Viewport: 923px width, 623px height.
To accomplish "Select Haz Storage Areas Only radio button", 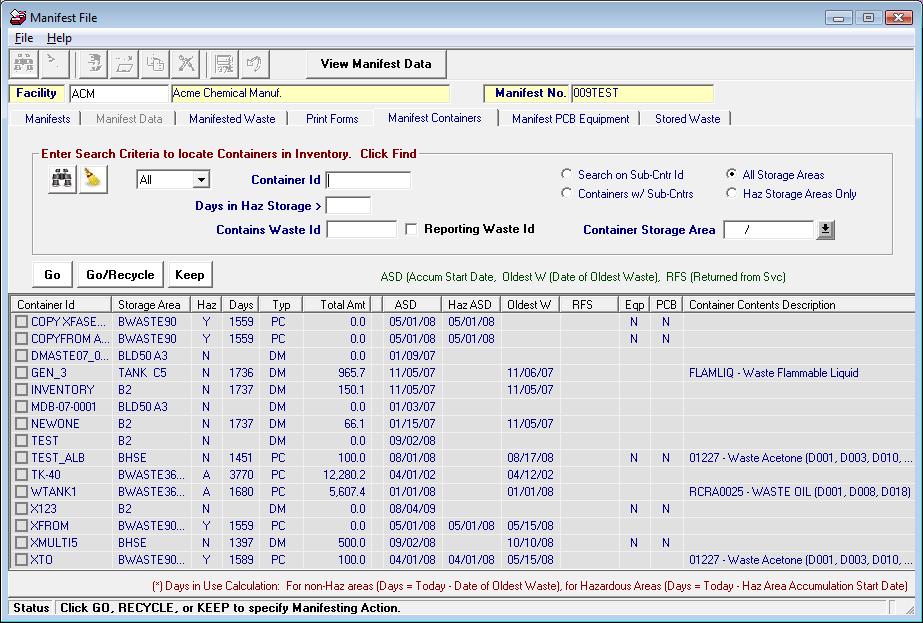I will [x=731, y=193].
